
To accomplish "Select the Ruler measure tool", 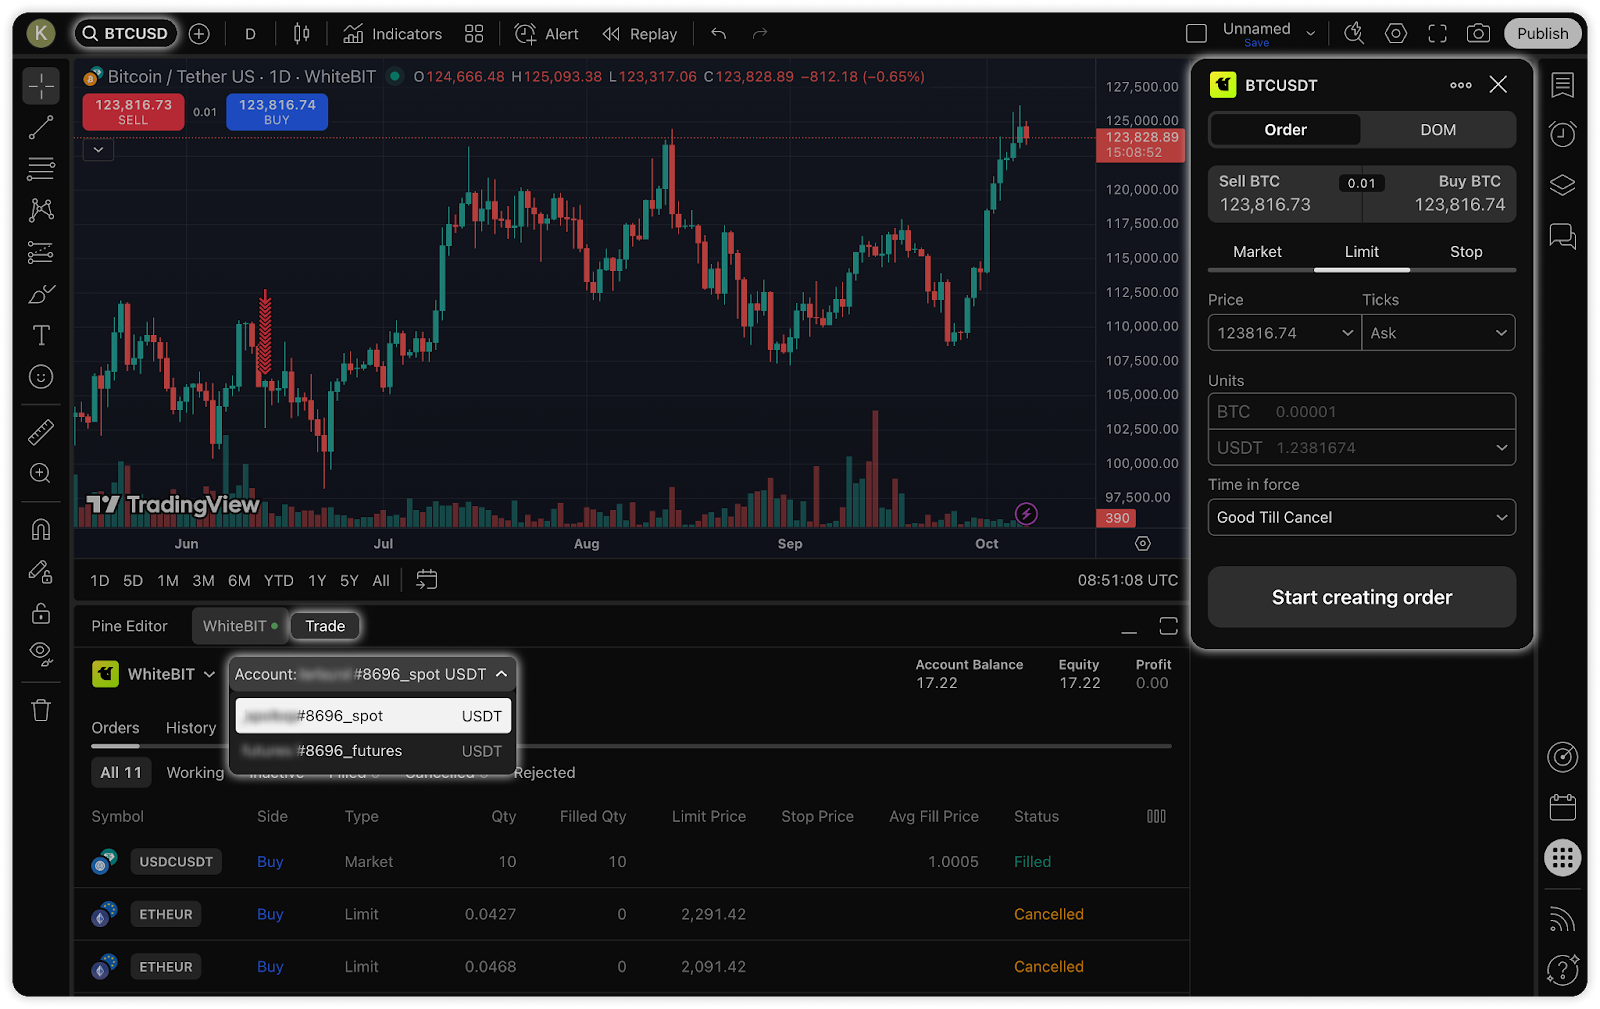I will coord(41,432).
